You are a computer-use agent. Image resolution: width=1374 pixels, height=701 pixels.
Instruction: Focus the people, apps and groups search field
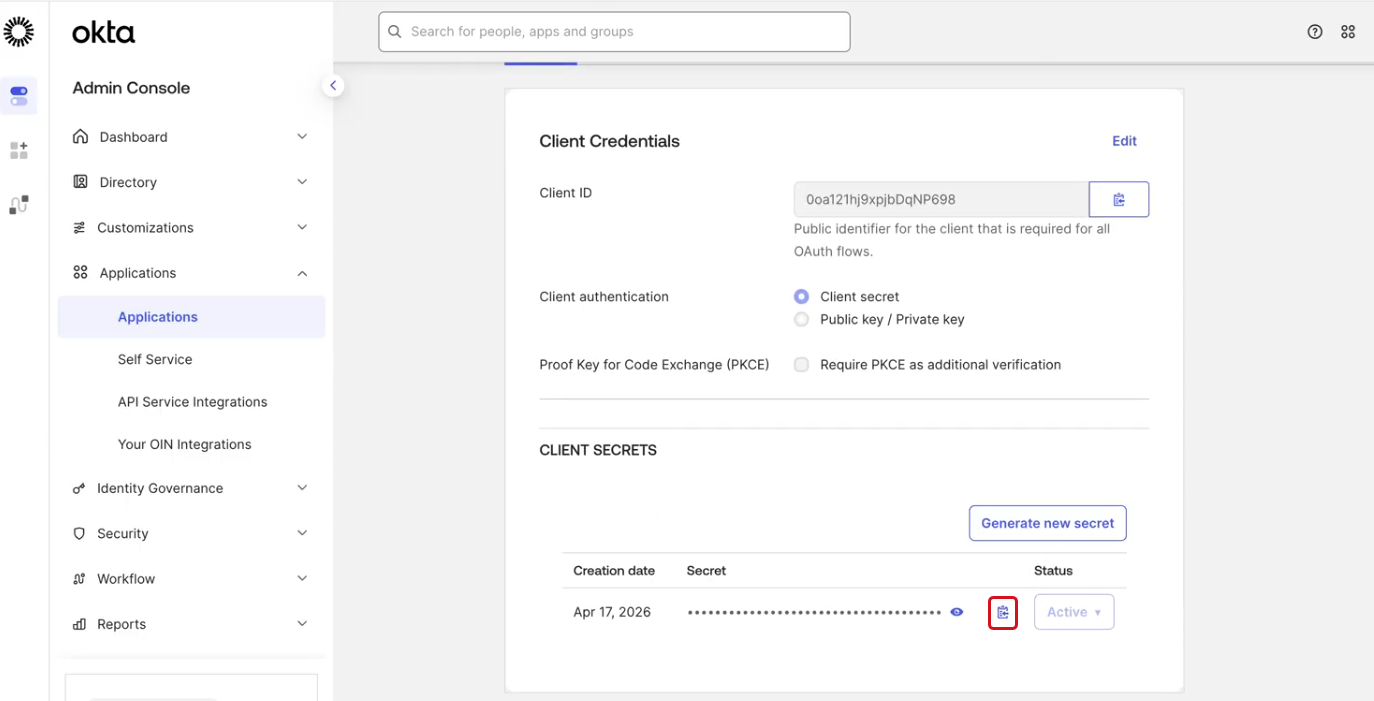(614, 32)
